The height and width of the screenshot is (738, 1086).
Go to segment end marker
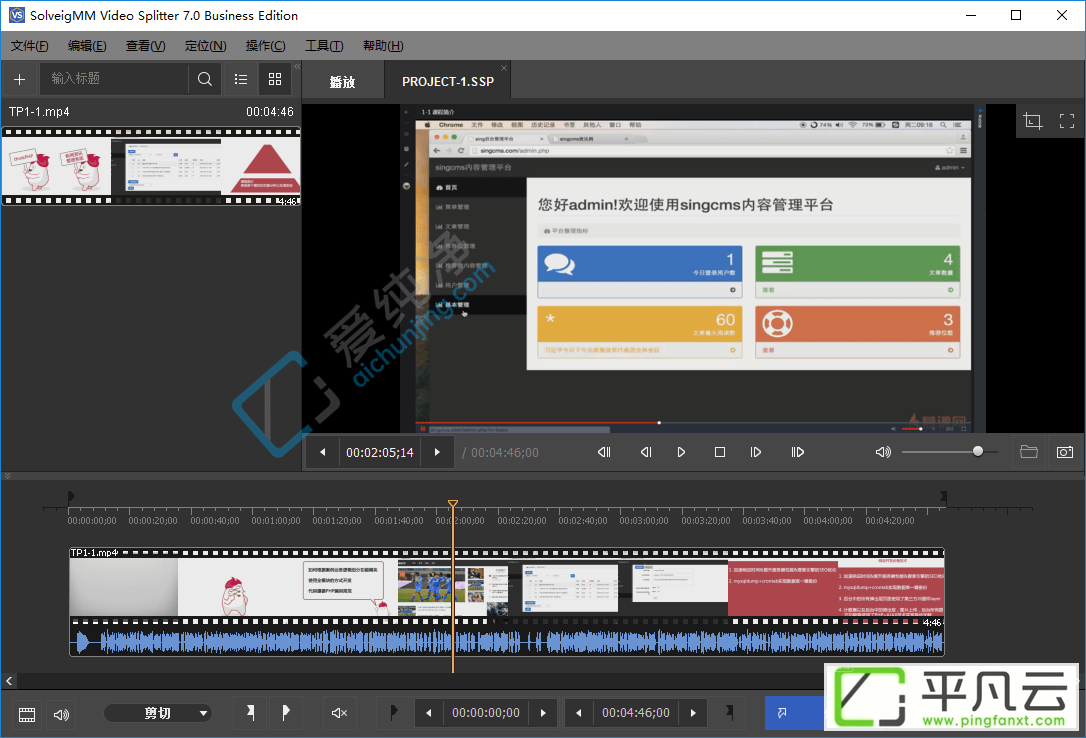click(729, 712)
